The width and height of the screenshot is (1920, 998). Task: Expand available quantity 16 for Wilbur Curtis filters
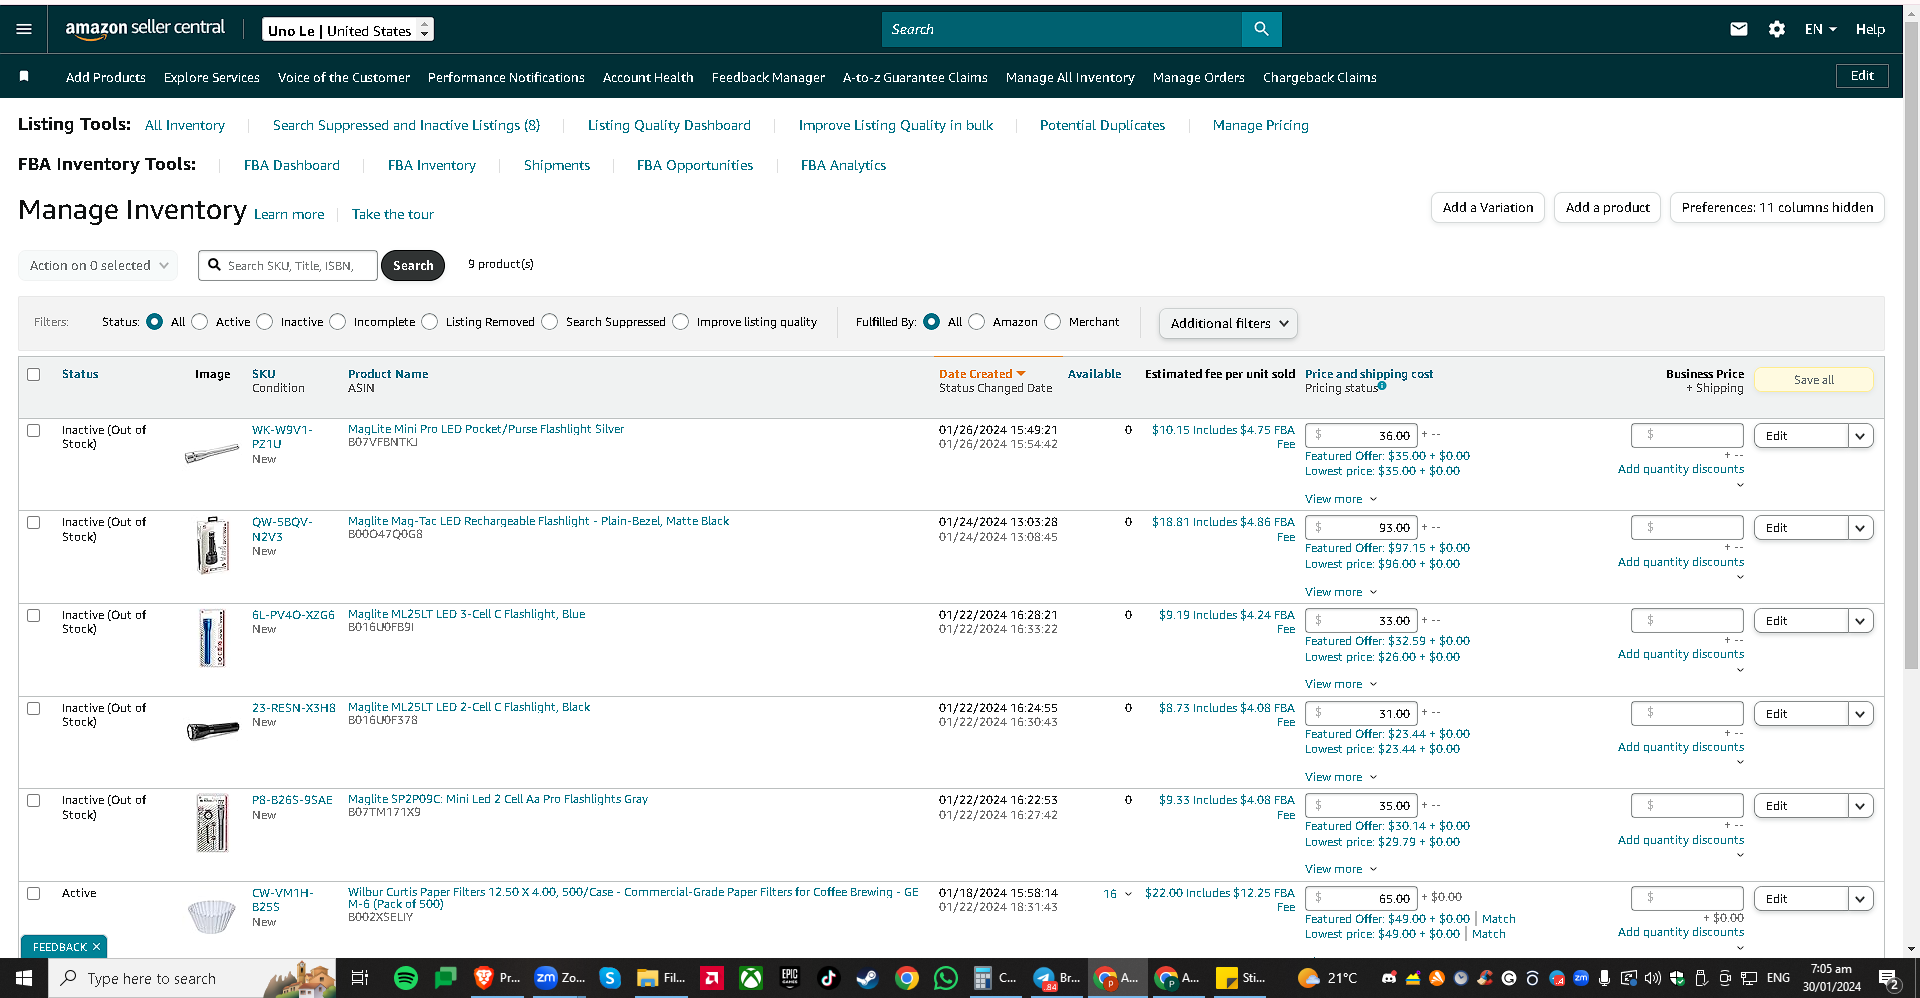point(1118,893)
